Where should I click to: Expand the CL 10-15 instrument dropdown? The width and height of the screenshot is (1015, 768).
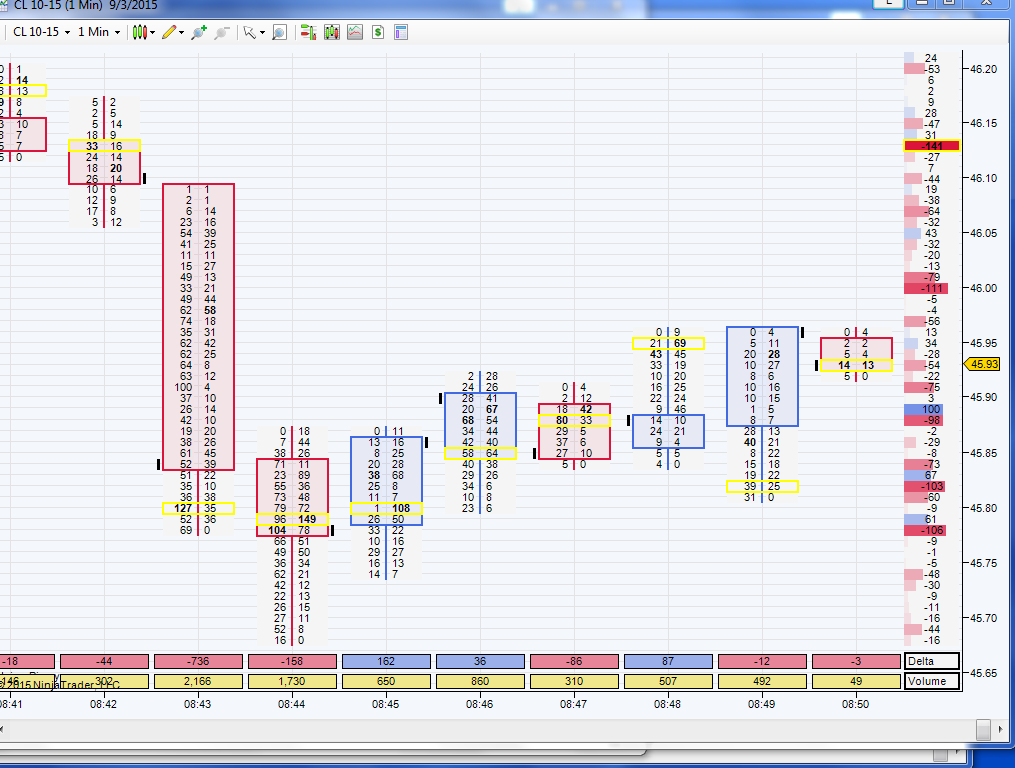[41, 32]
